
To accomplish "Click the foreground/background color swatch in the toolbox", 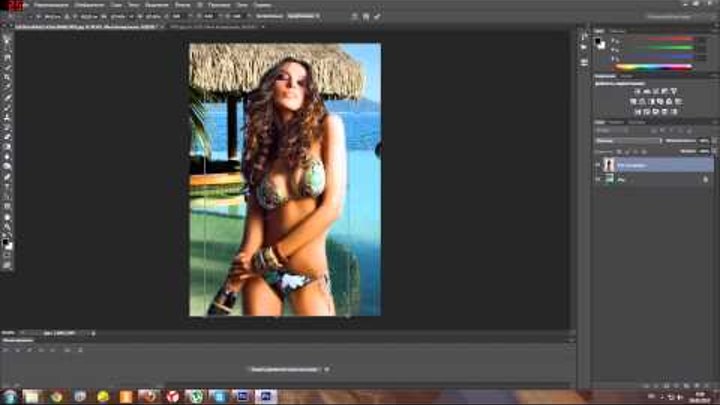I will [7, 243].
